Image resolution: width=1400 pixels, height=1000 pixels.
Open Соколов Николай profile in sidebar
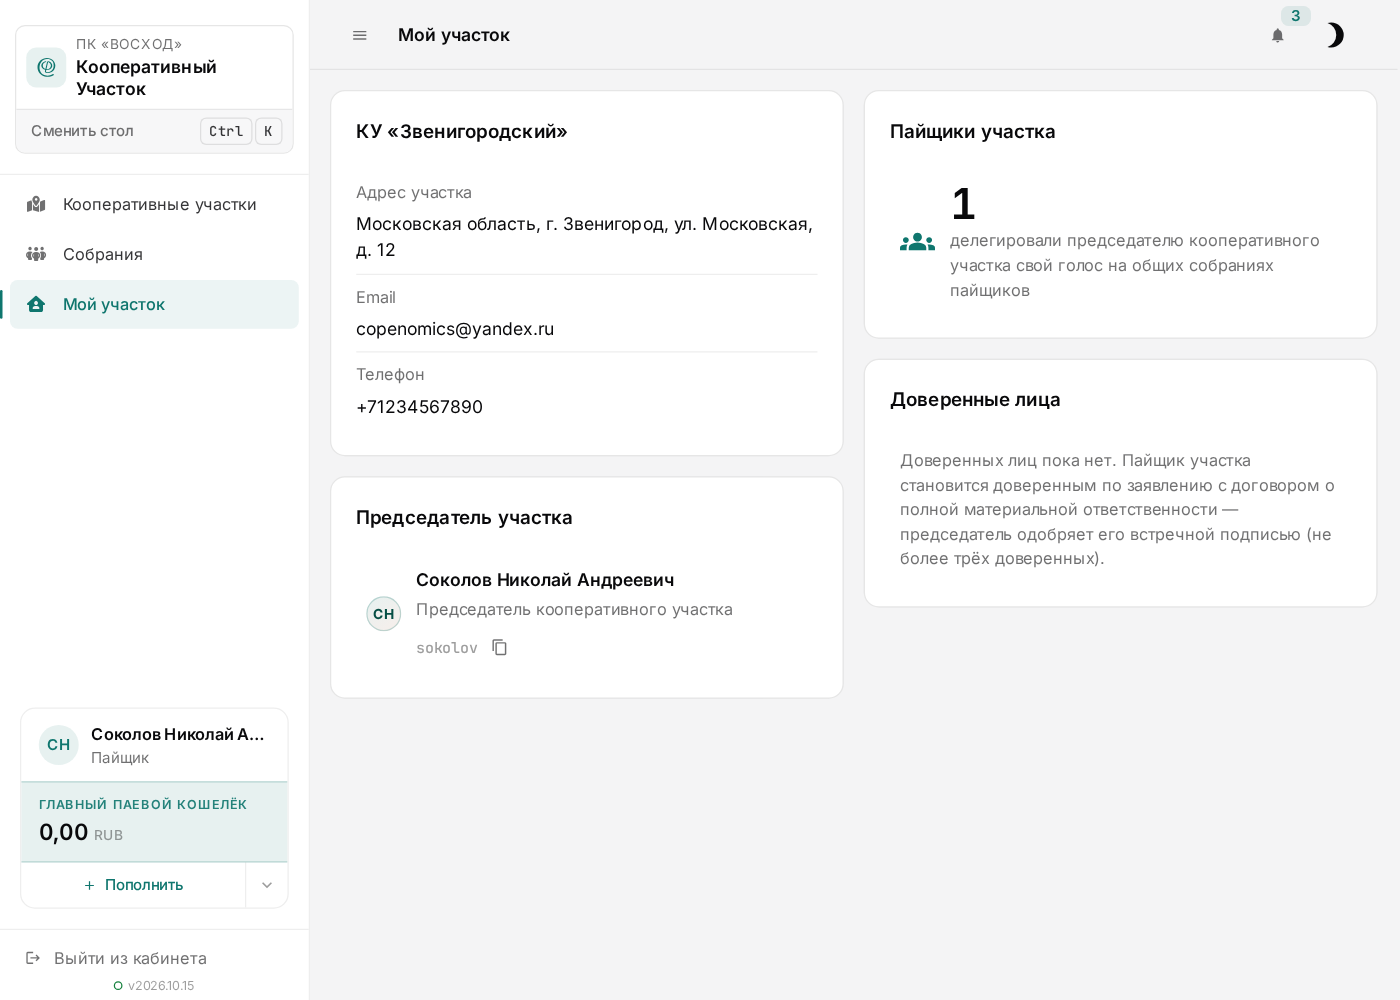[154, 745]
